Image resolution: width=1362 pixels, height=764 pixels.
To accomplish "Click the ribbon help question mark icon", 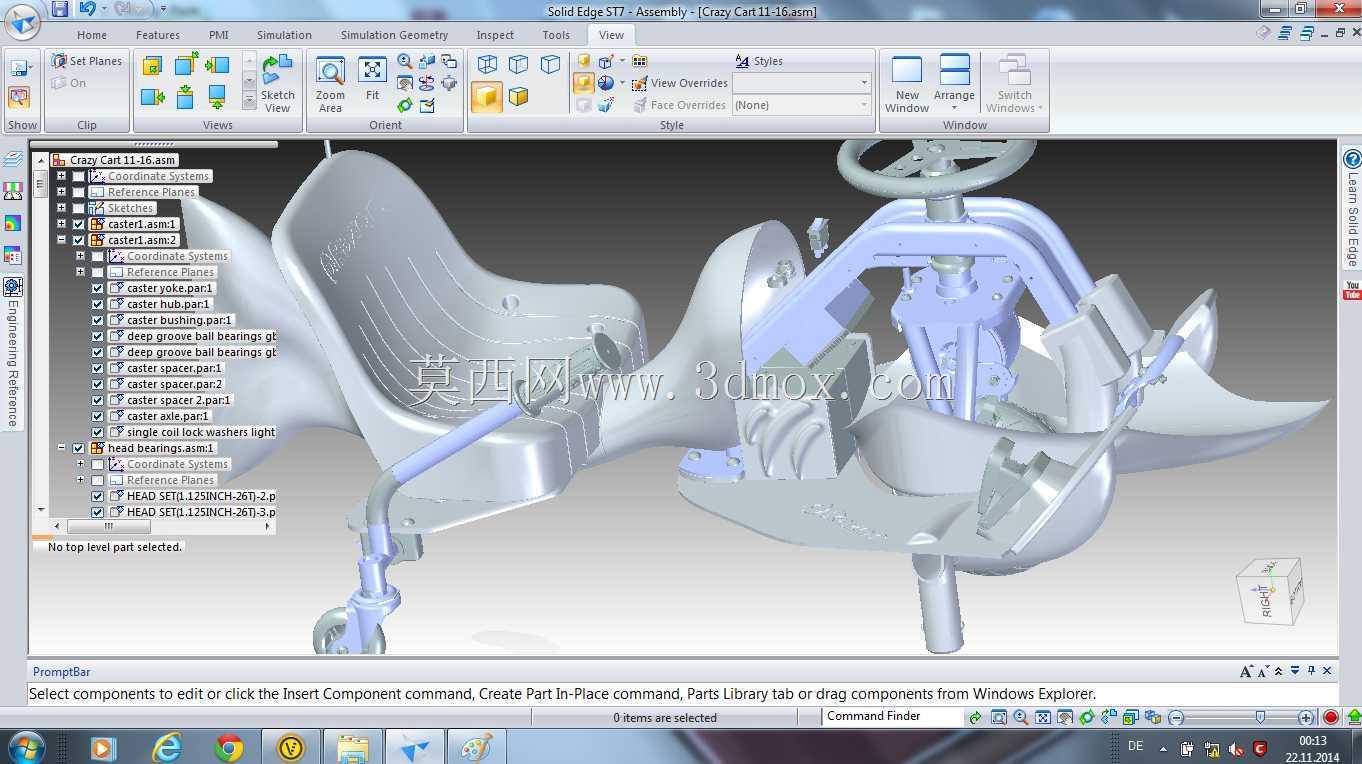I will click(1263, 33).
